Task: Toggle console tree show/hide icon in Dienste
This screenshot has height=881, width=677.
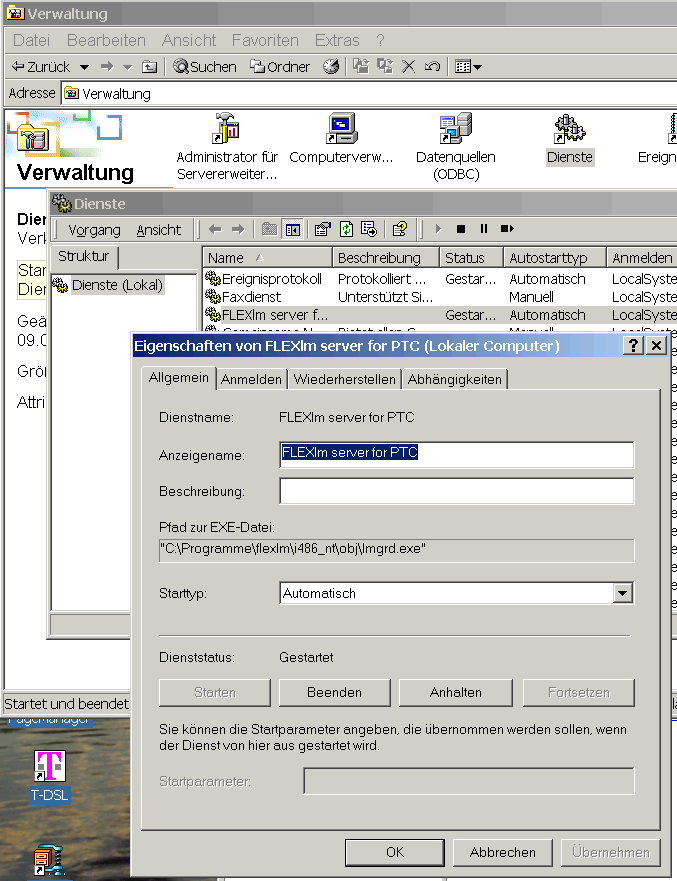Action: [293, 229]
